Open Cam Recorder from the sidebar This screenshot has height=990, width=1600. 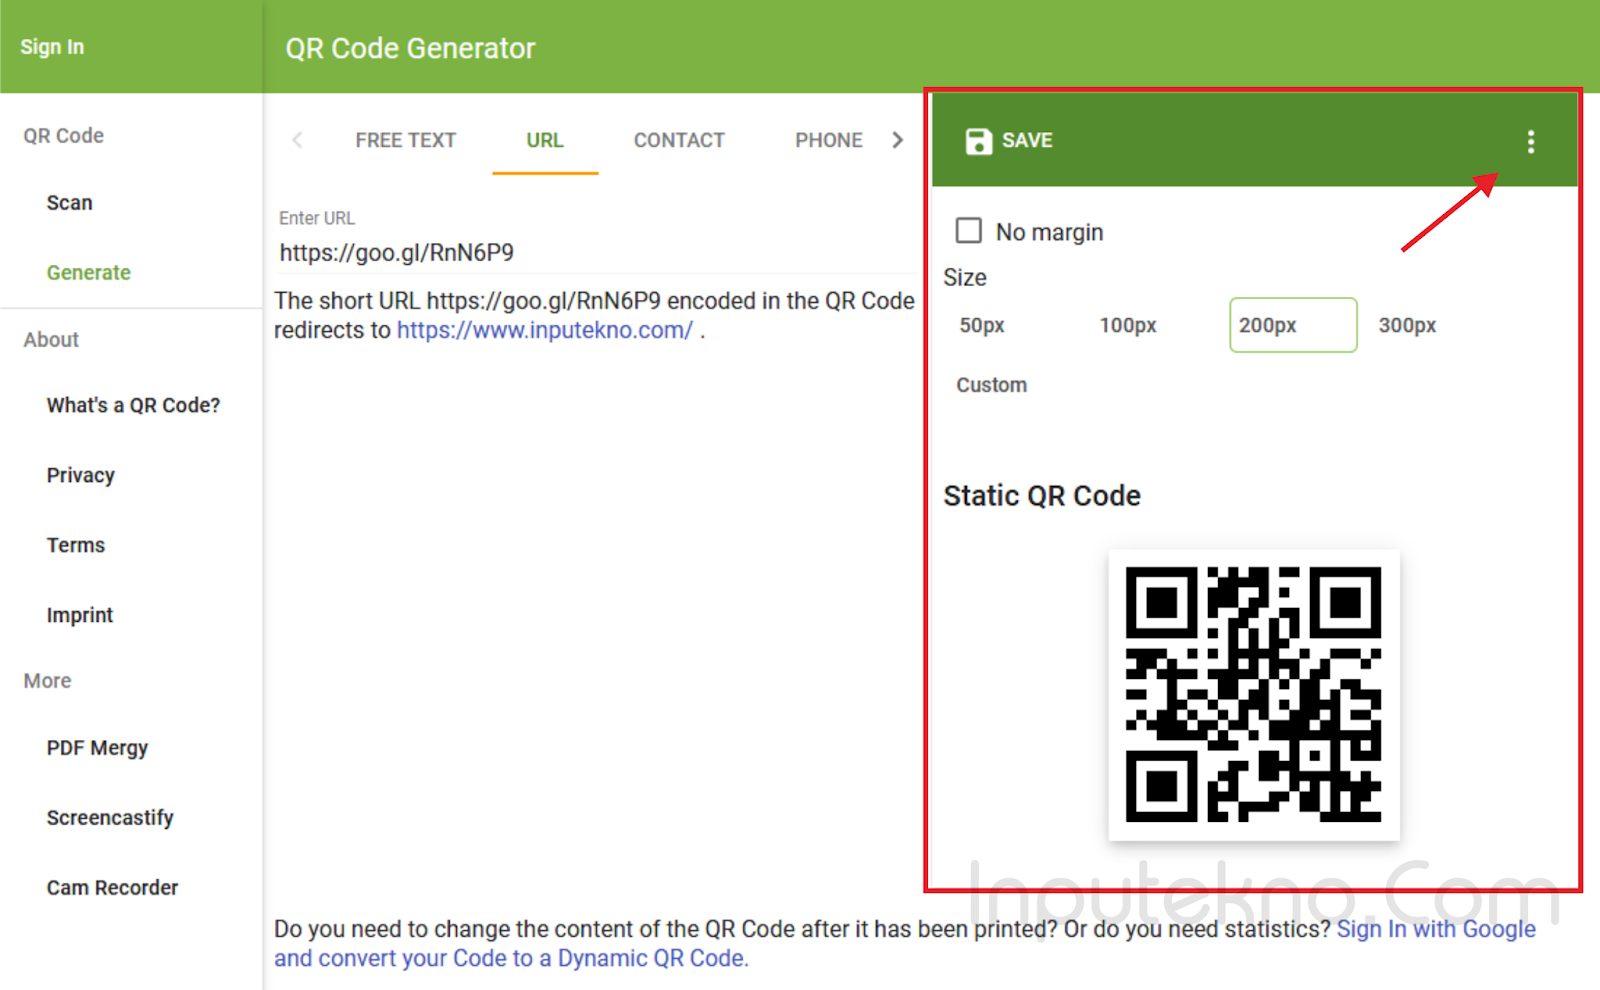112,888
